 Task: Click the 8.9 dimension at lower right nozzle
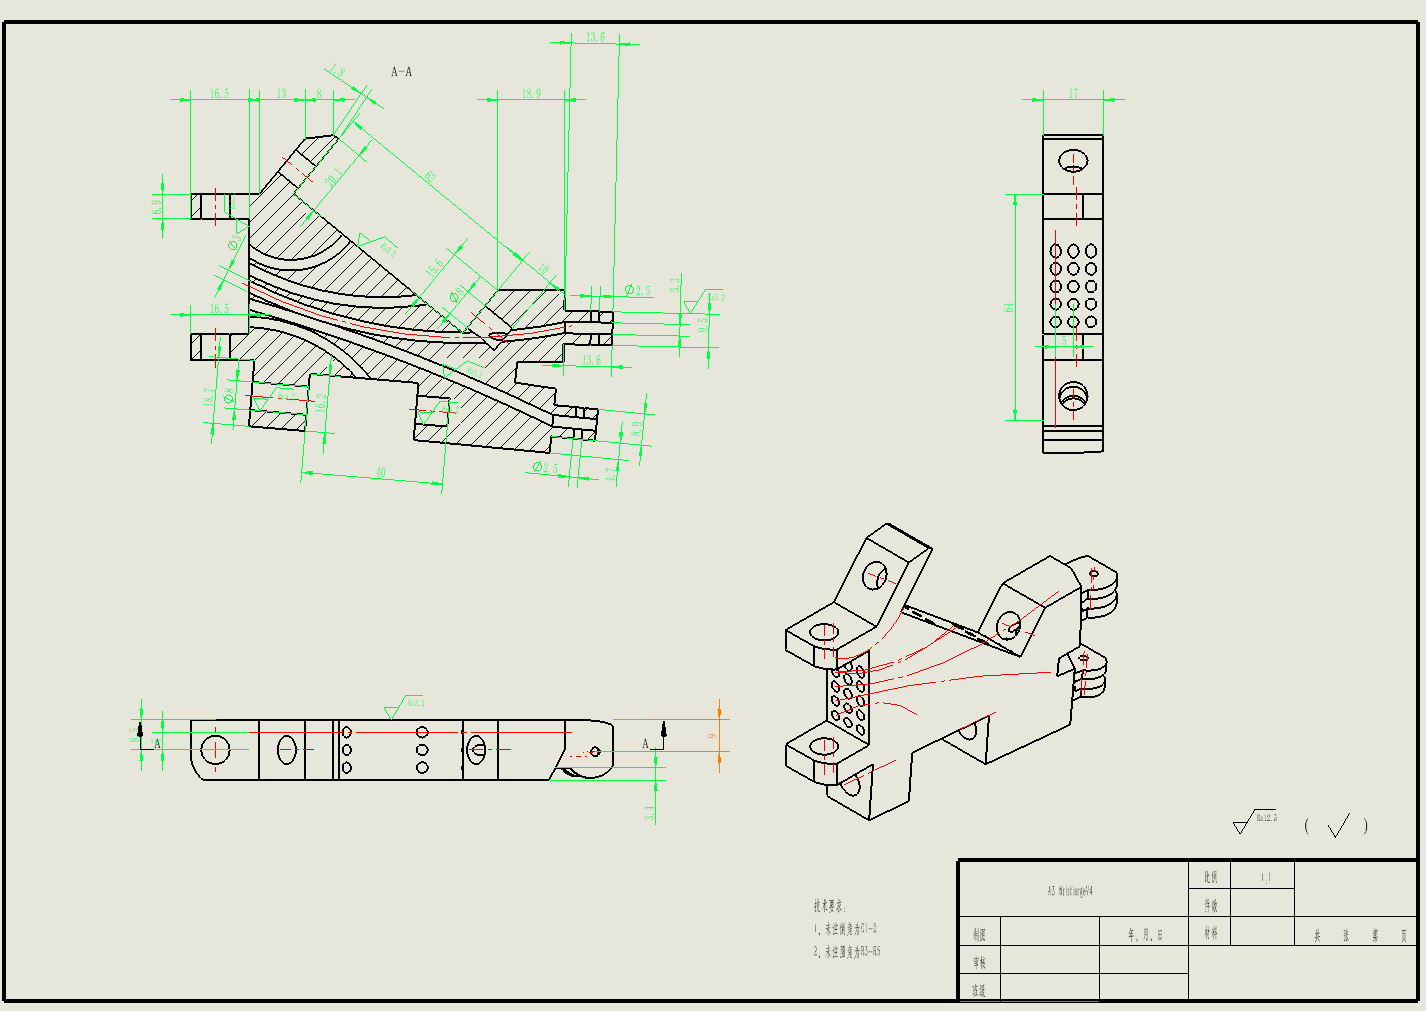[638, 430]
